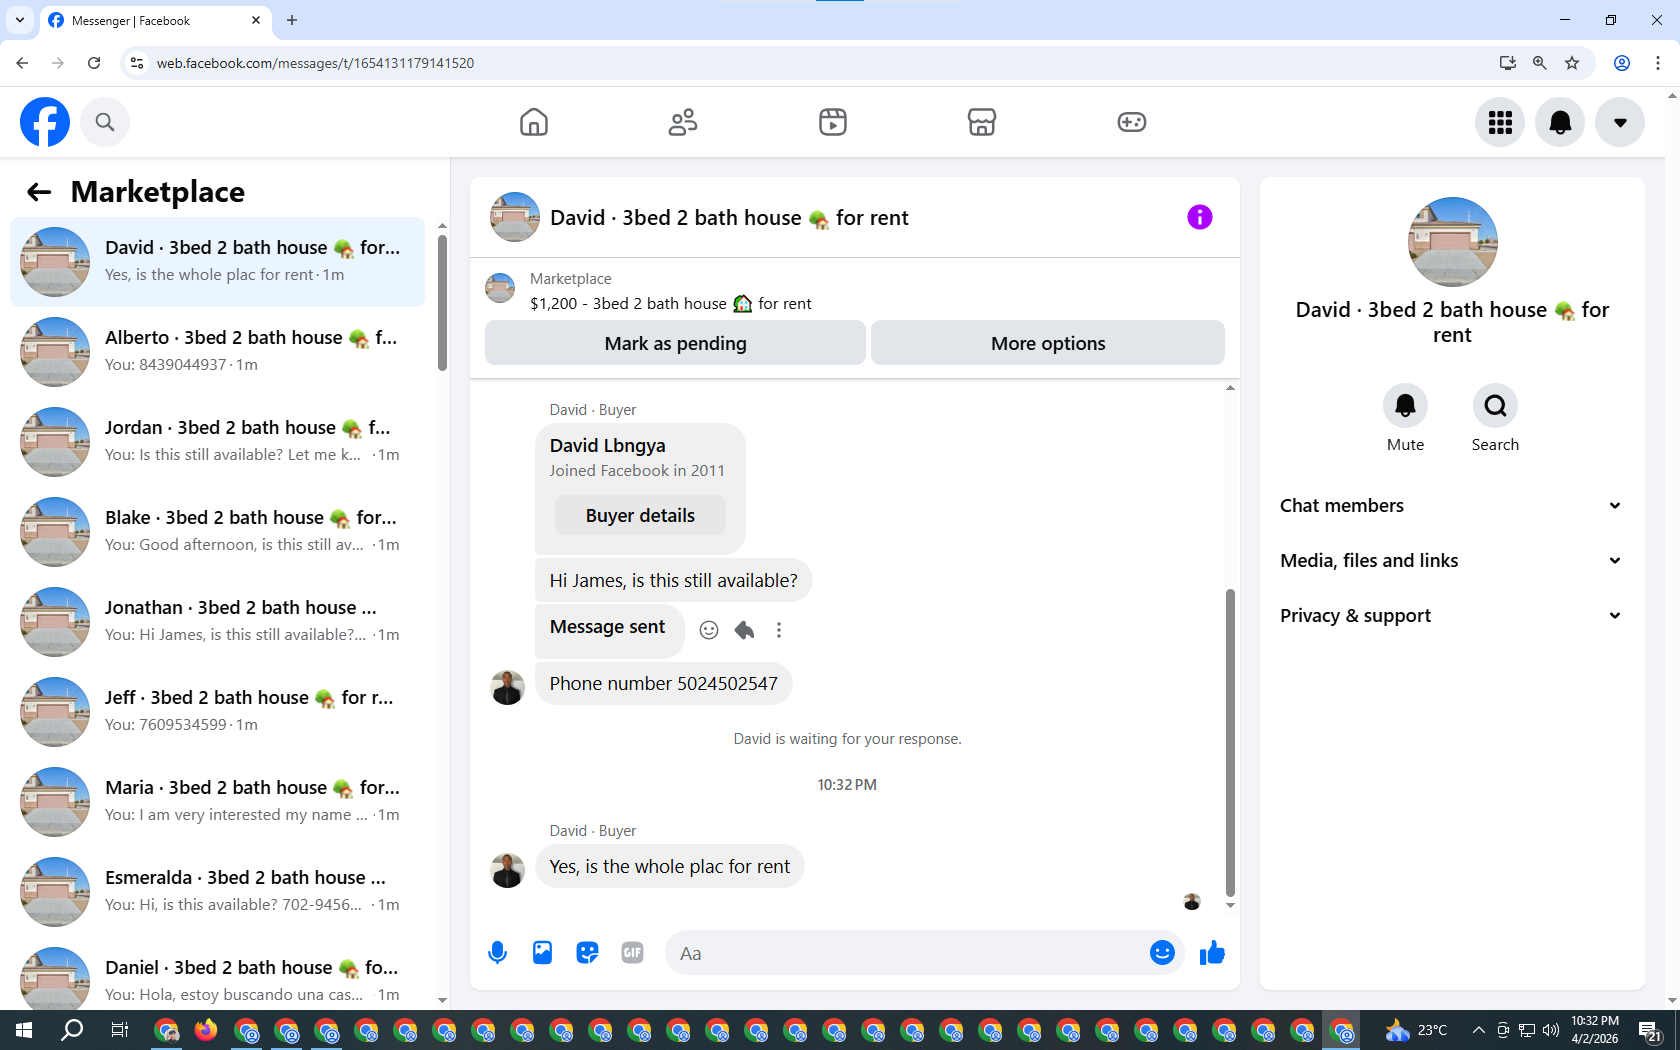Viewport: 1680px width, 1050px height.
Task: Open the GIF picker
Action: click(632, 953)
